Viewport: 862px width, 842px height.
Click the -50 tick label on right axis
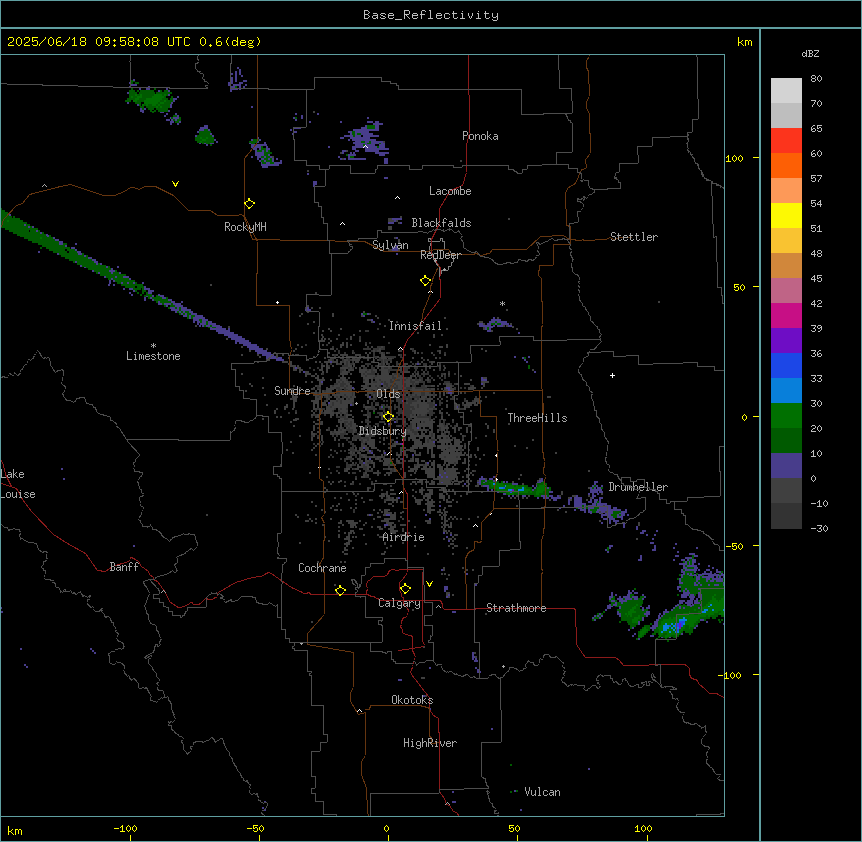pos(734,546)
